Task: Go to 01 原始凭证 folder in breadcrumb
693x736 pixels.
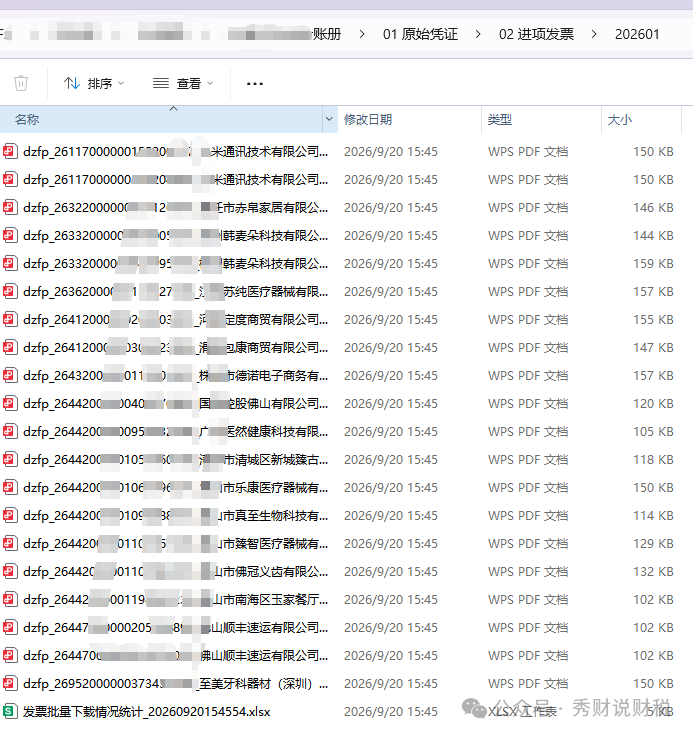Action: point(420,34)
